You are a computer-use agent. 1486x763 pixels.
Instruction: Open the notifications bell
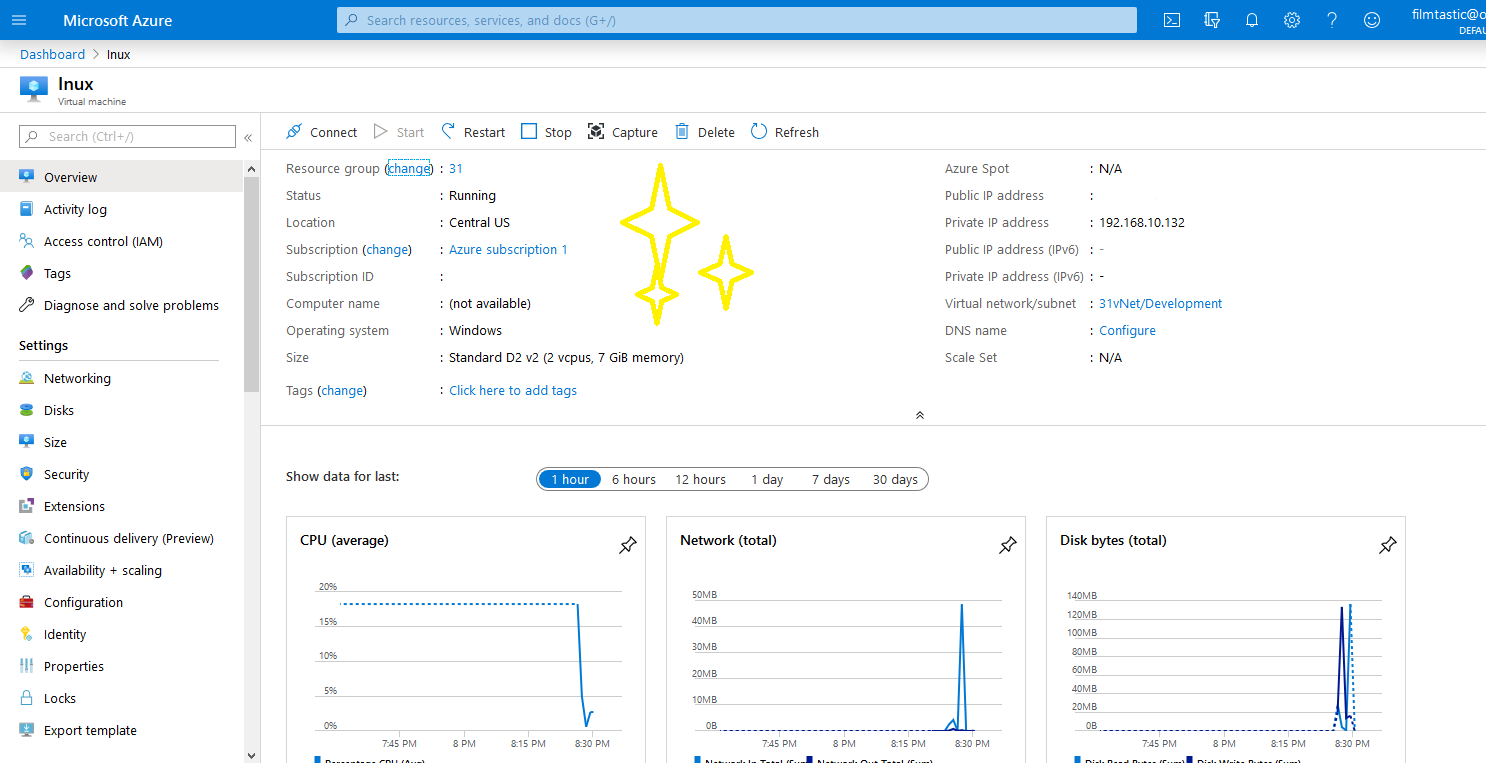pos(1252,20)
